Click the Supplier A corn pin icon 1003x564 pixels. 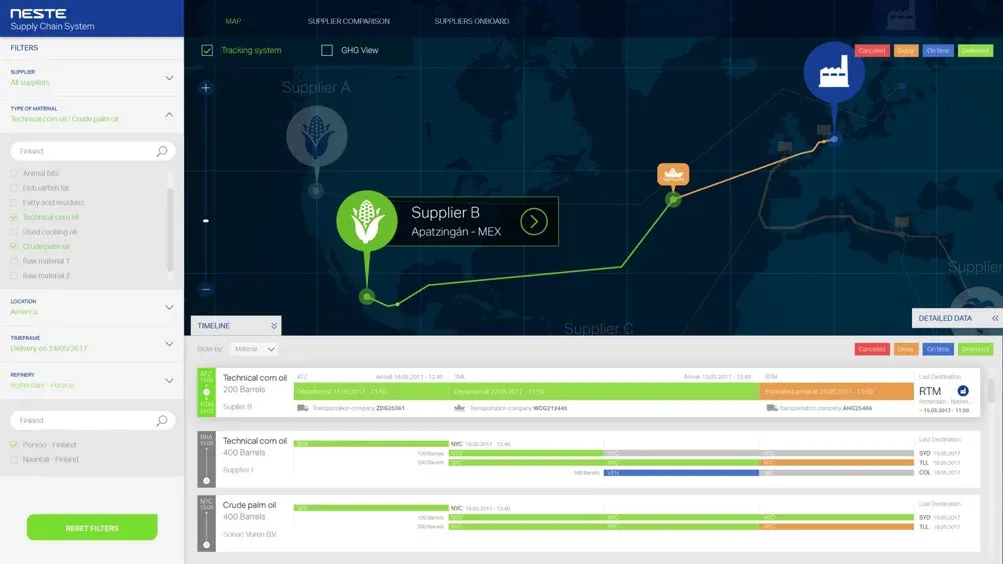coord(317,136)
